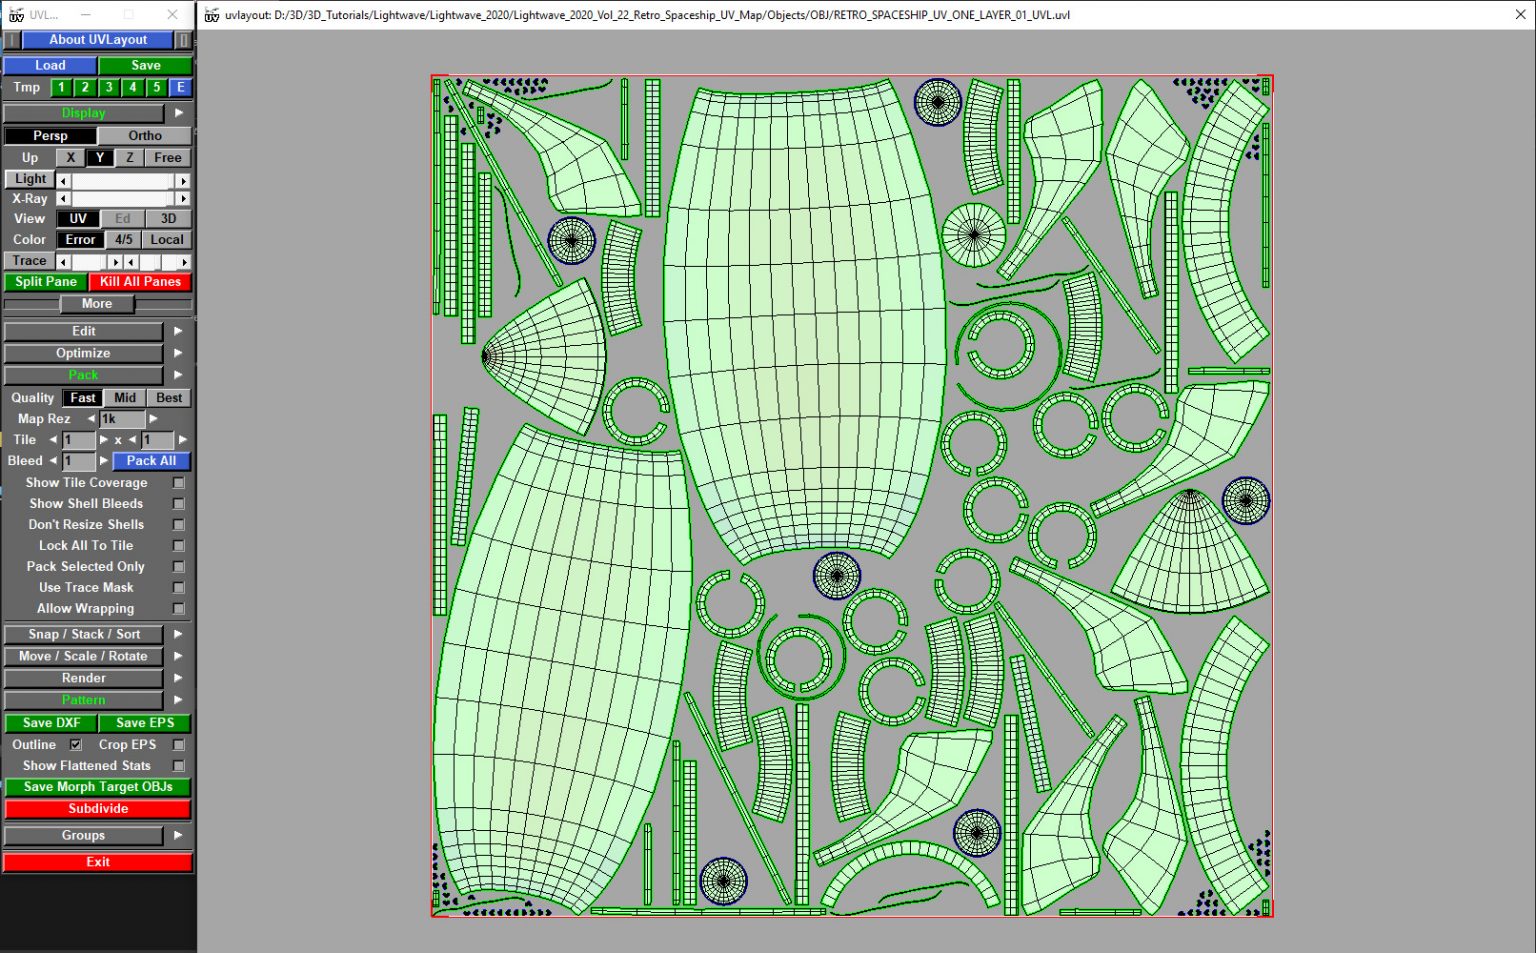Load a model into UVLayout

[x=49, y=65]
